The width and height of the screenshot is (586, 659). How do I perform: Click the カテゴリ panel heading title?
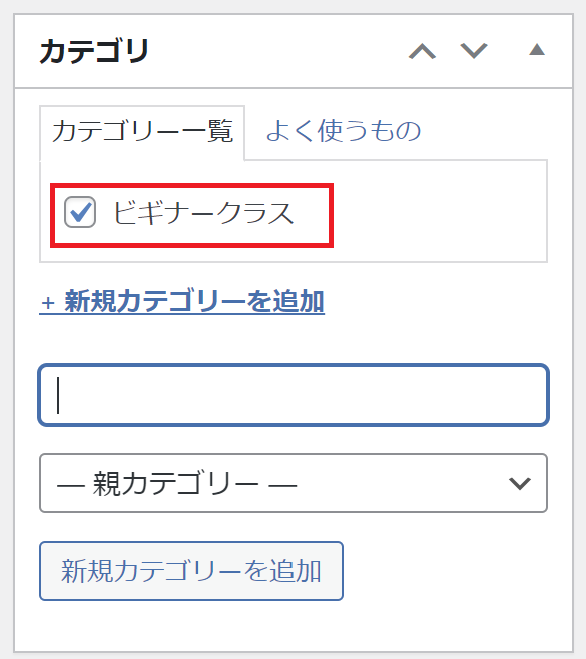(x=94, y=51)
